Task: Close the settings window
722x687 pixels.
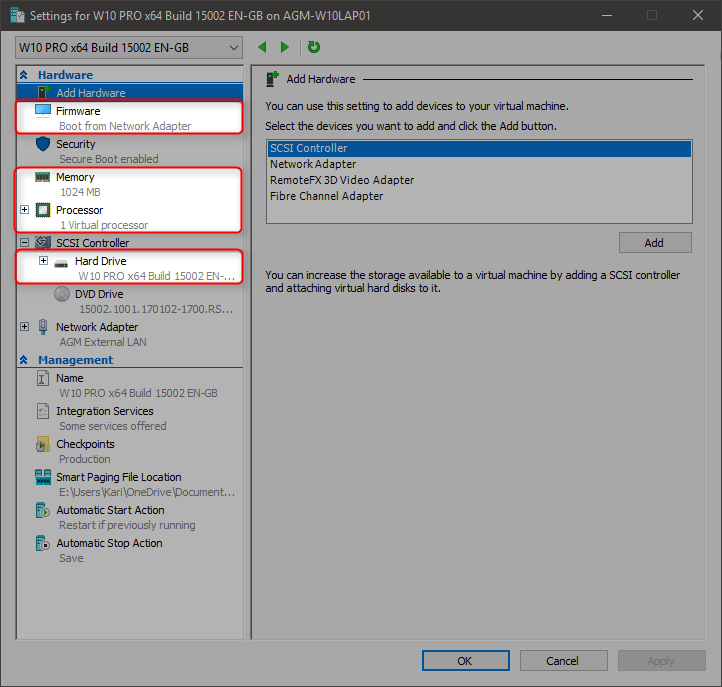Action: (698, 16)
